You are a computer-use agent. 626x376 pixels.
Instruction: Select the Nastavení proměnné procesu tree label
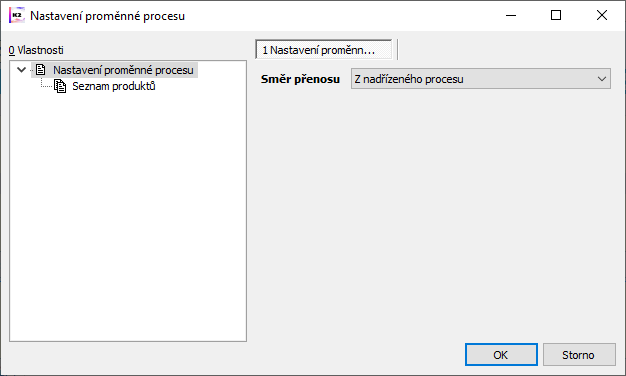(123, 70)
